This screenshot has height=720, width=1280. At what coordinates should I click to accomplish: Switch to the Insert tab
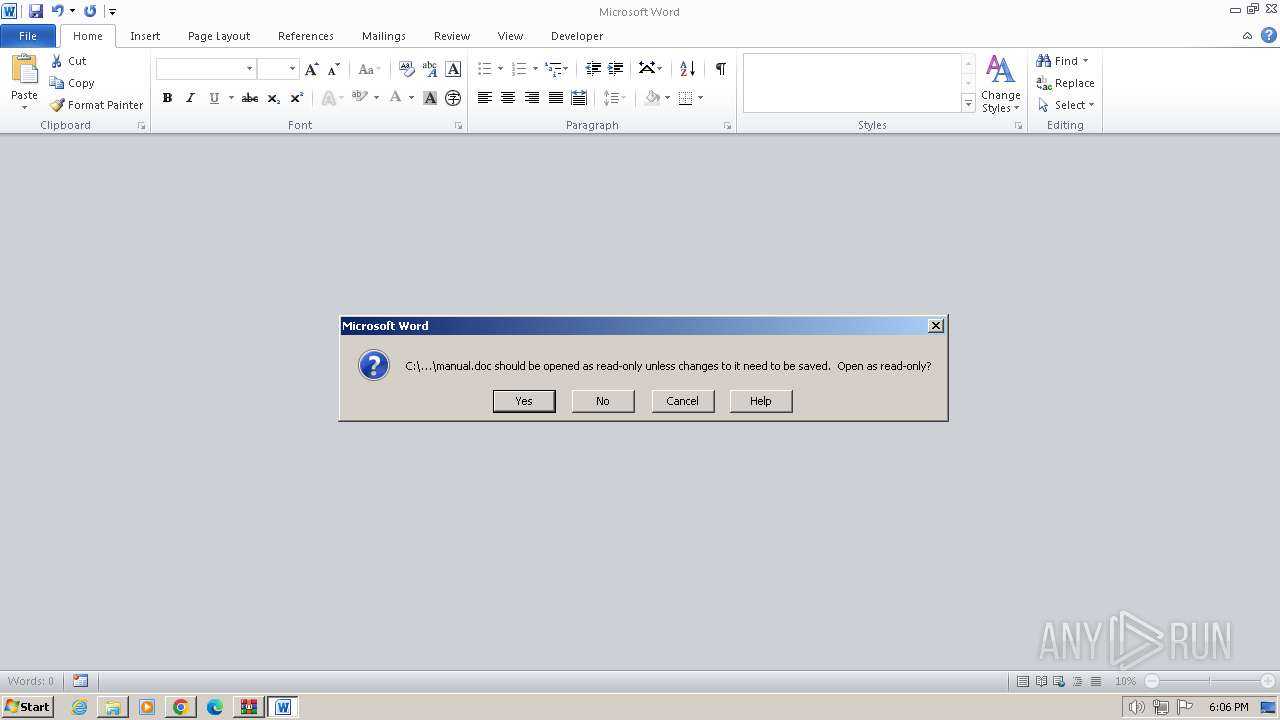[145, 36]
